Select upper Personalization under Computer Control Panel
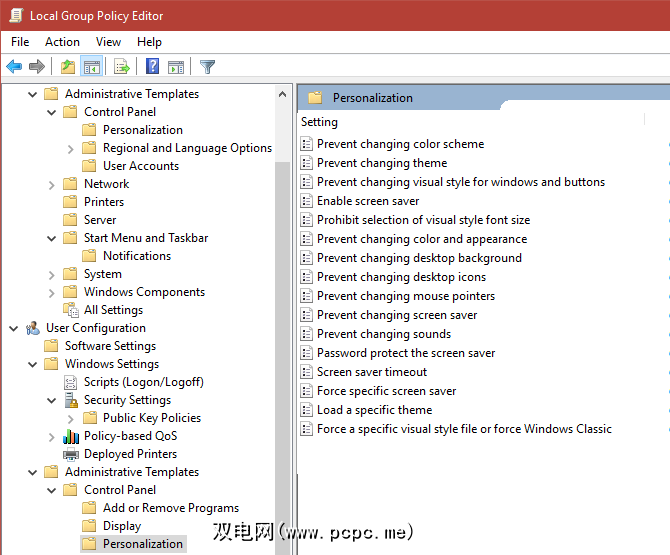Screen dimensions: 670x555 click(x=143, y=130)
